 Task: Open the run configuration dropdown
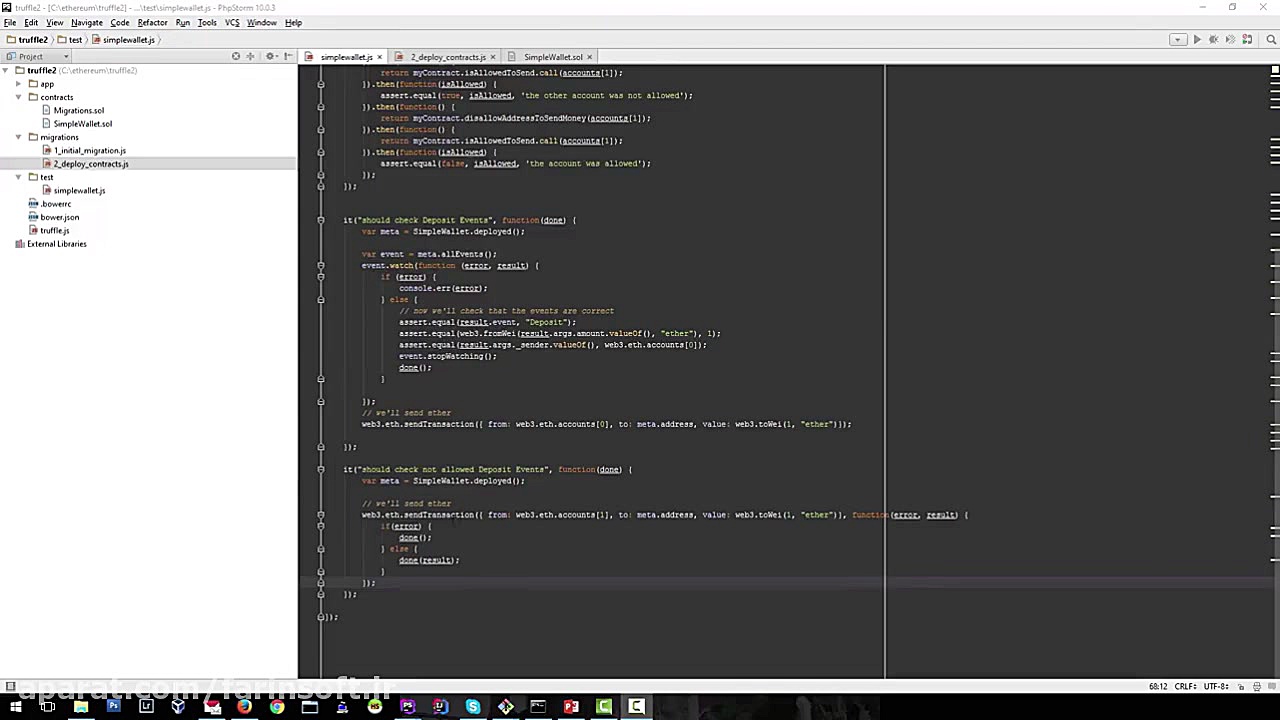pyautogui.click(x=1177, y=39)
